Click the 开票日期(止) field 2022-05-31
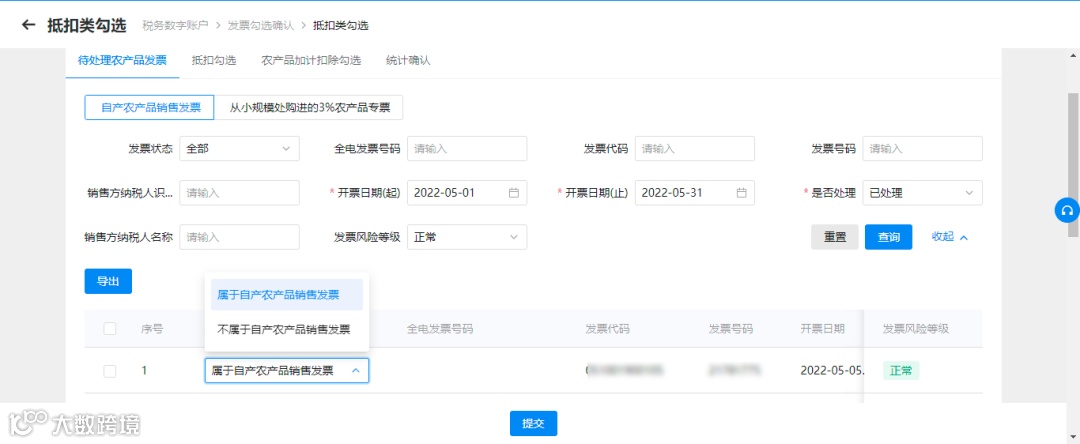Viewport: 1080px width, 444px height. [695, 193]
